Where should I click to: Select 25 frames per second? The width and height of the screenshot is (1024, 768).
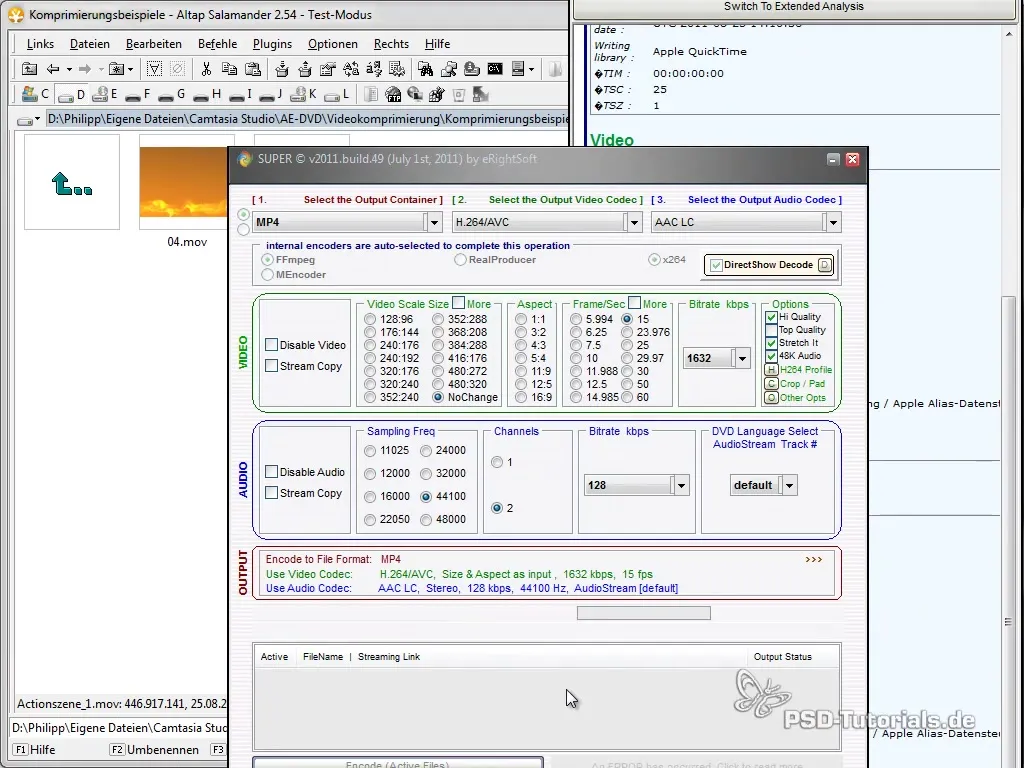point(627,345)
